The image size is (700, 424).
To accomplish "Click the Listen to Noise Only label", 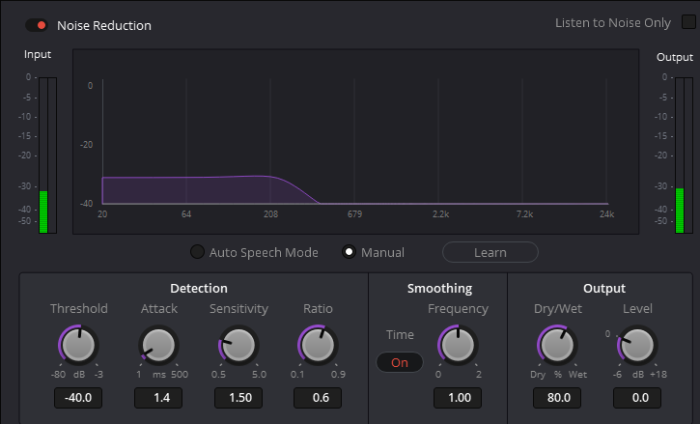I will [613, 23].
